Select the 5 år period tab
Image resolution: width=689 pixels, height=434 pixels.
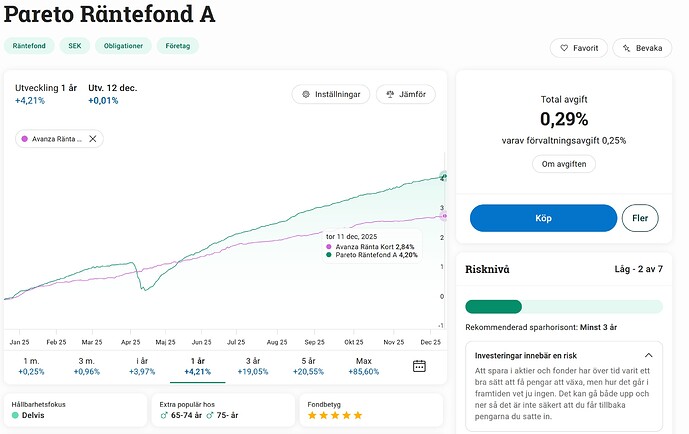coord(308,366)
